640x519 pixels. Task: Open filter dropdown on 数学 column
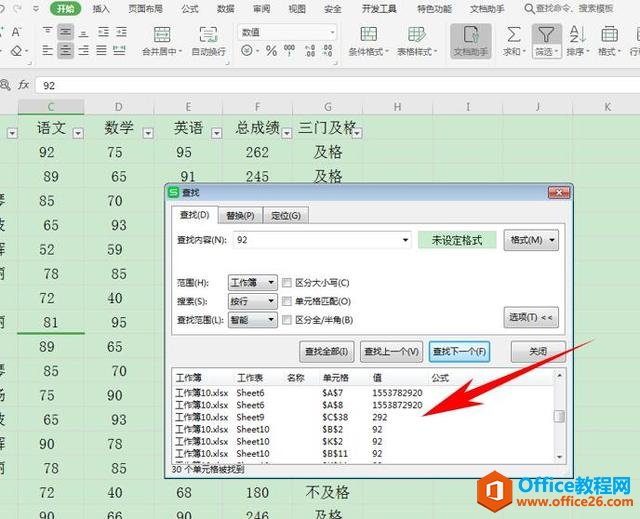point(148,133)
